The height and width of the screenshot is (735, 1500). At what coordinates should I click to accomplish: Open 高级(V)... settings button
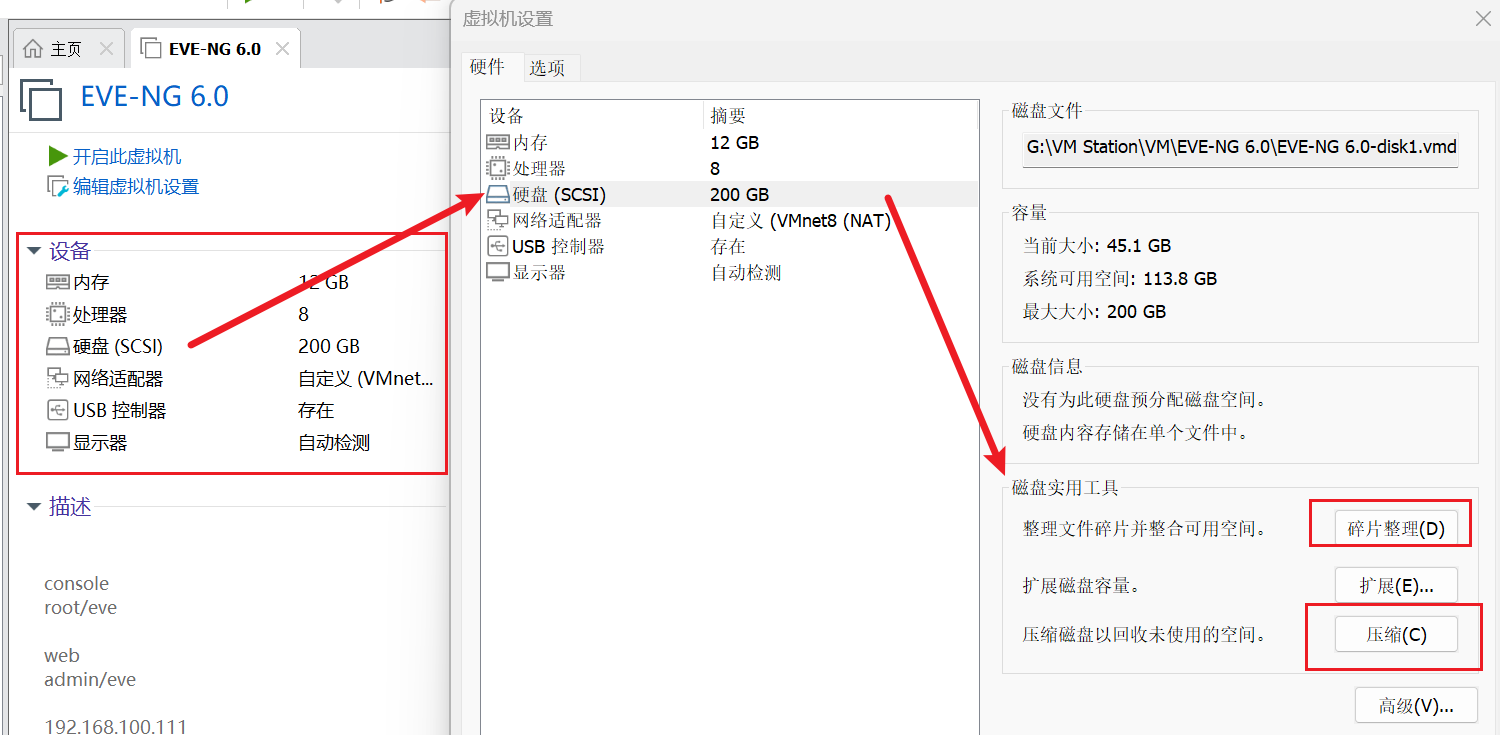pos(1416,705)
